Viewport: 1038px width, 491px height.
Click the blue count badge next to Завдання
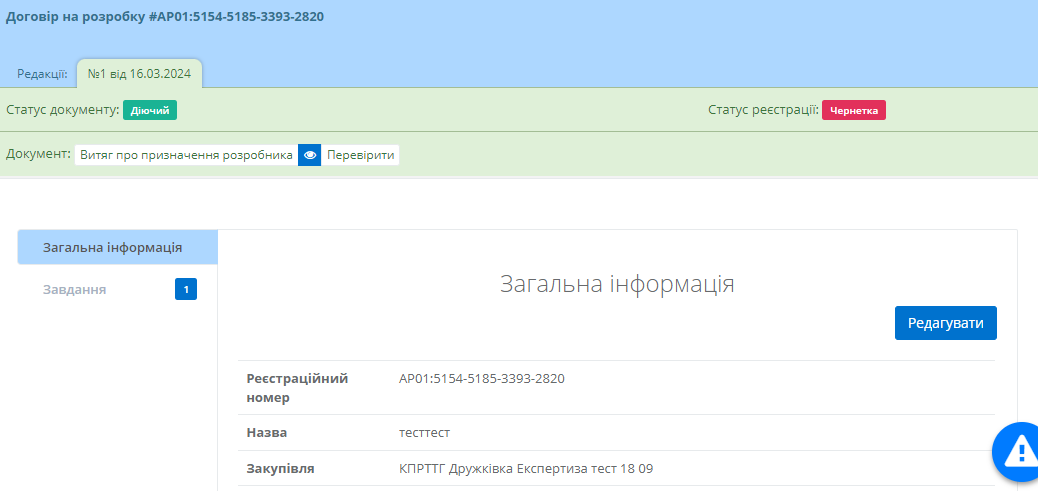[186, 290]
